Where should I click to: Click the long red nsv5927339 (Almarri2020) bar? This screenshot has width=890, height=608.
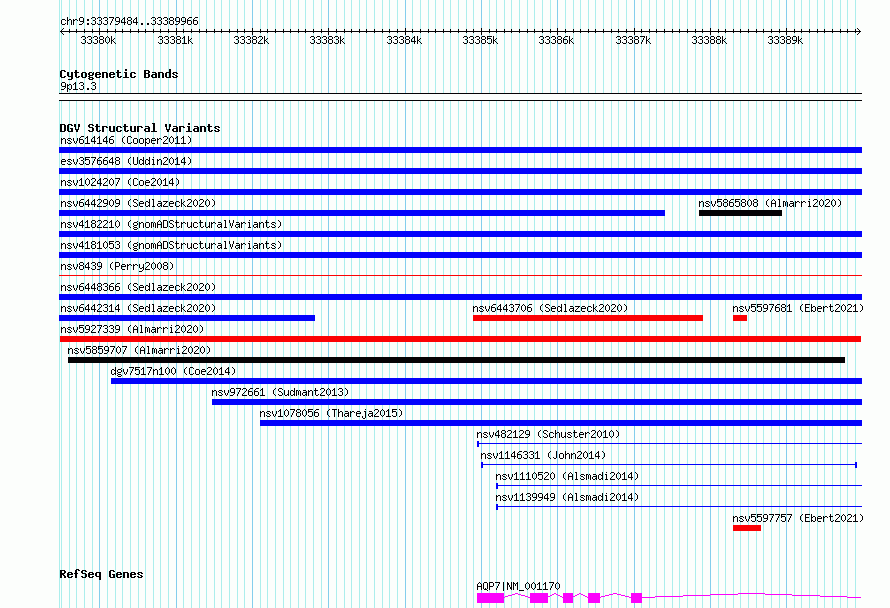(460, 339)
